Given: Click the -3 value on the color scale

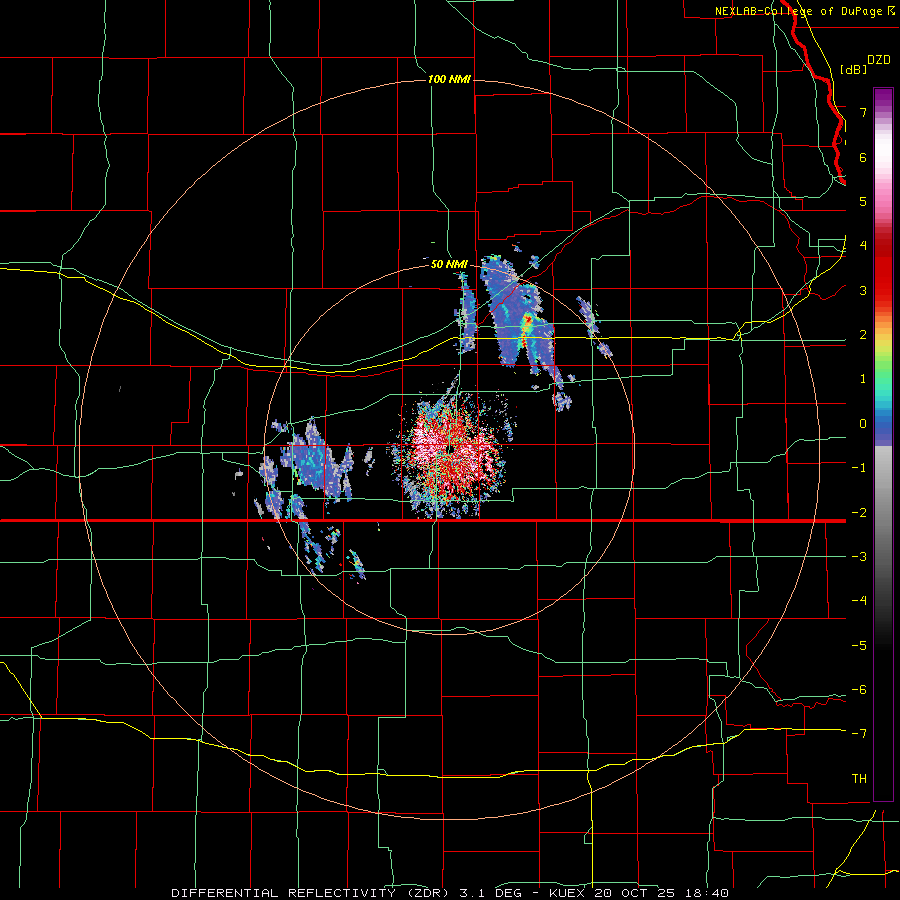Looking at the screenshot, I should [859, 556].
